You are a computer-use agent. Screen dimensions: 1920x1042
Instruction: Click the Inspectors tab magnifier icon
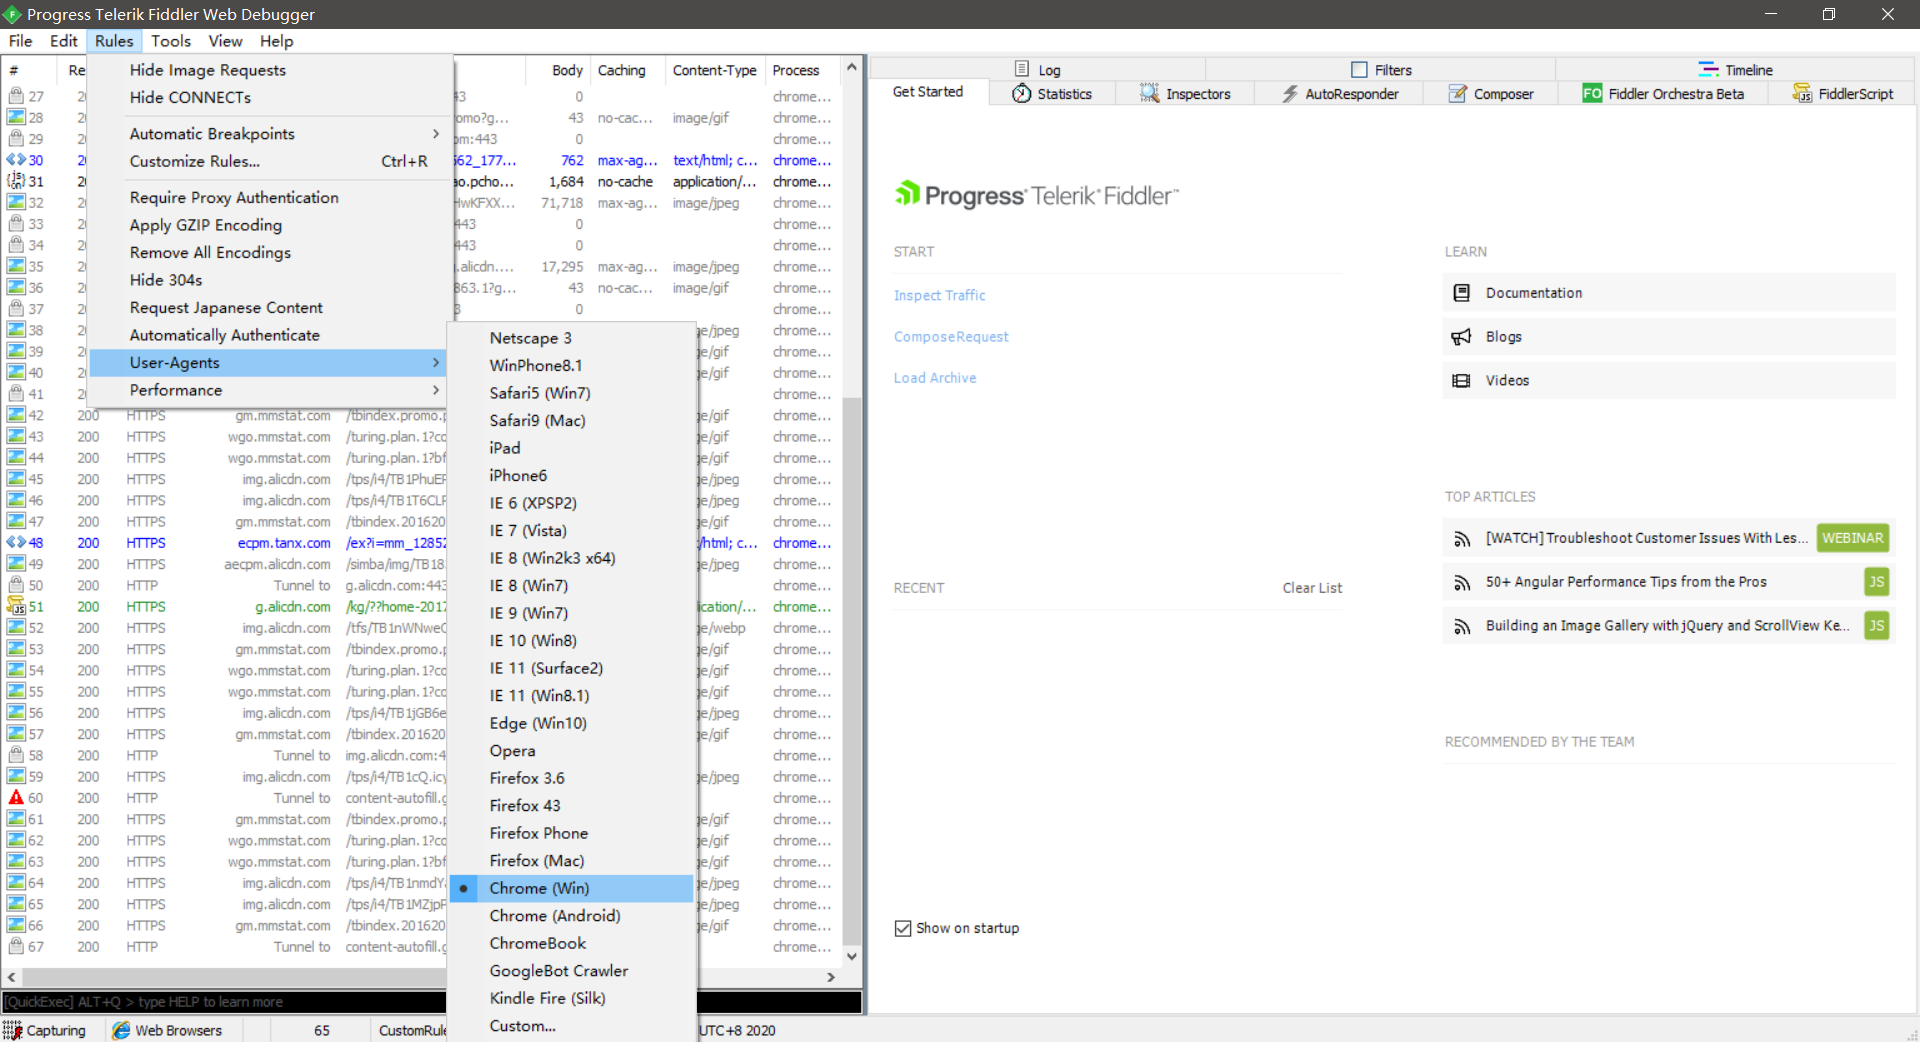[x=1150, y=93]
